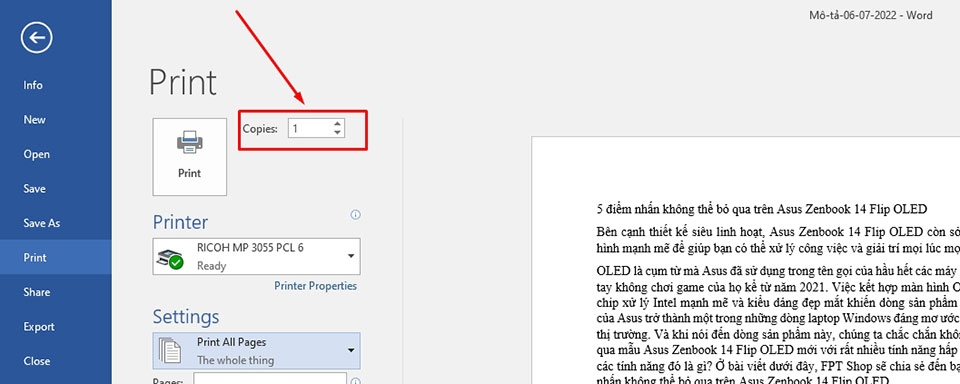The width and height of the screenshot is (960, 384).
Task: Select Save As in the sidebar
Action: pyautogui.click(x=42, y=223)
